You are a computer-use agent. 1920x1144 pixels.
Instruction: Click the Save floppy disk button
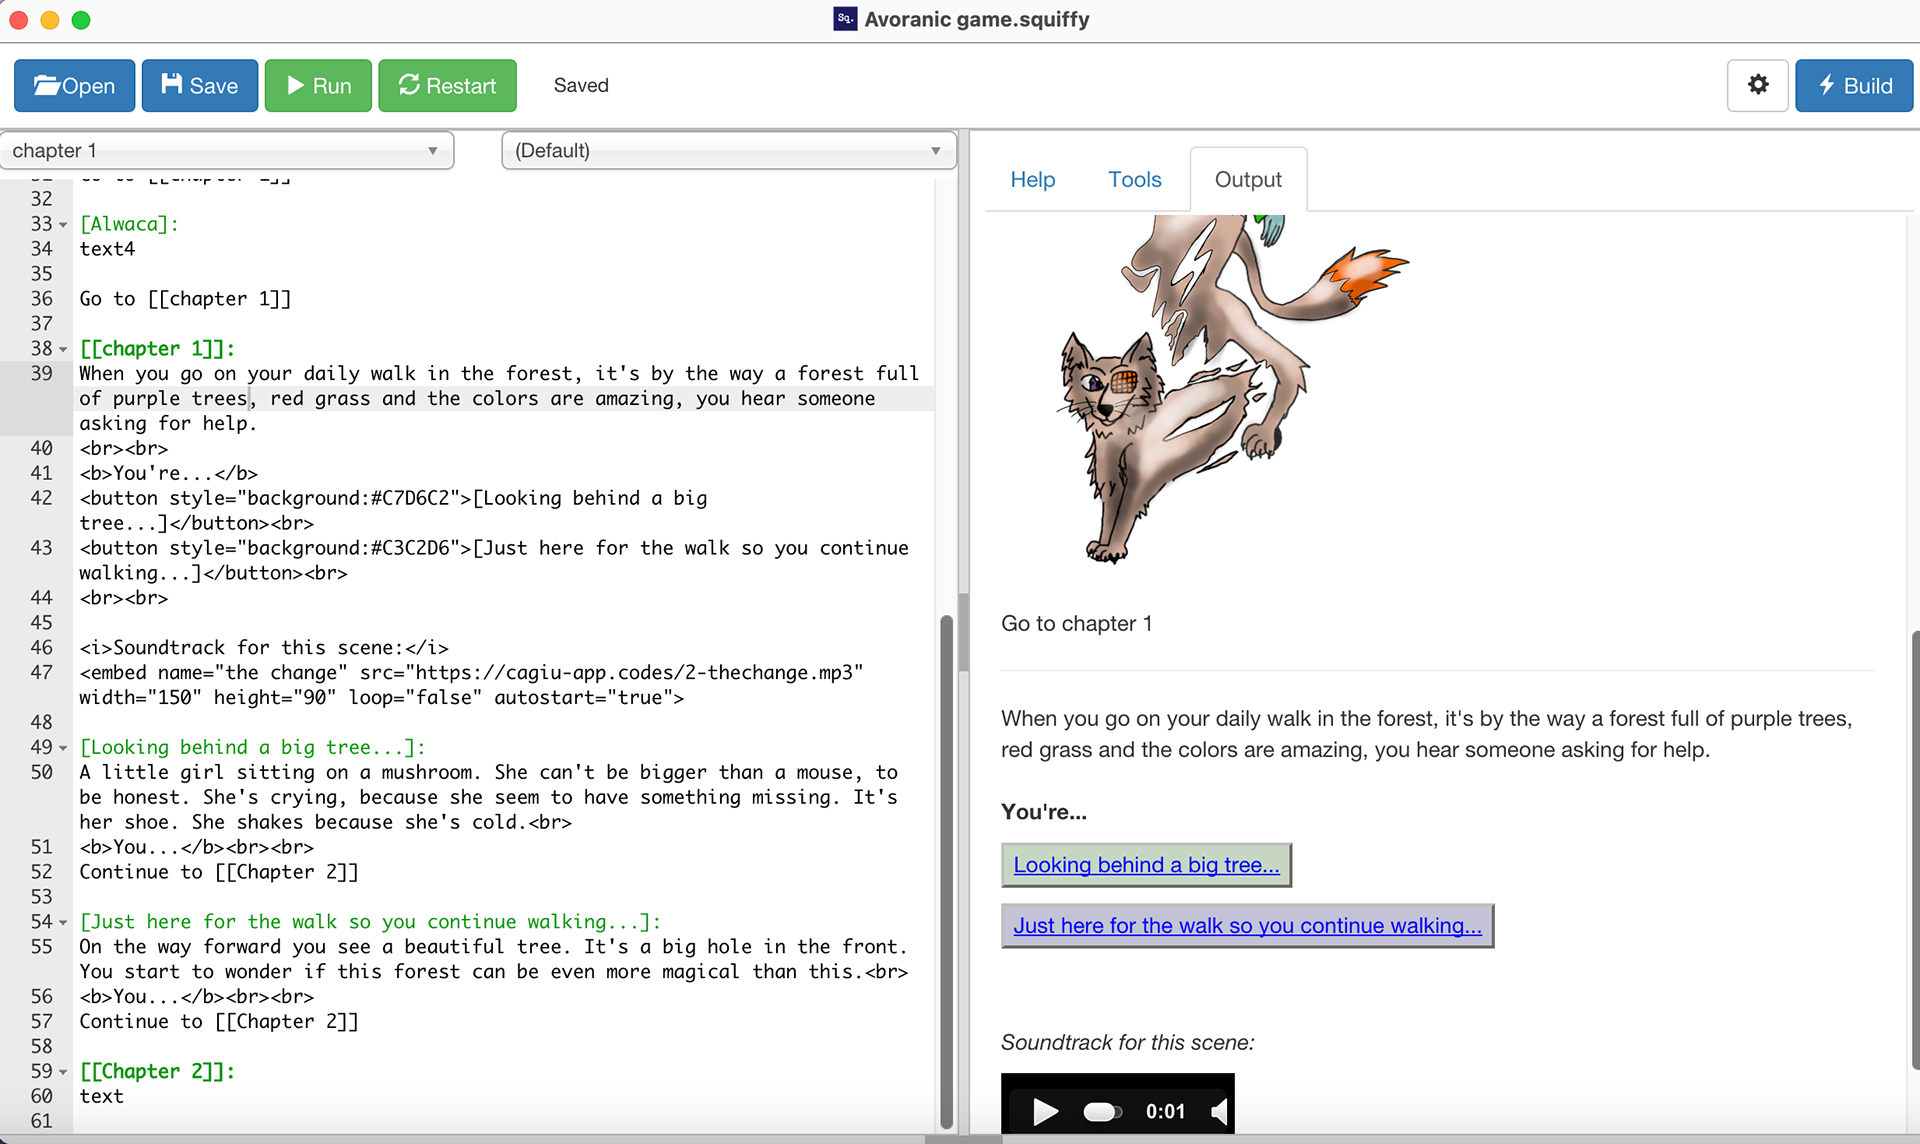point(200,86)
